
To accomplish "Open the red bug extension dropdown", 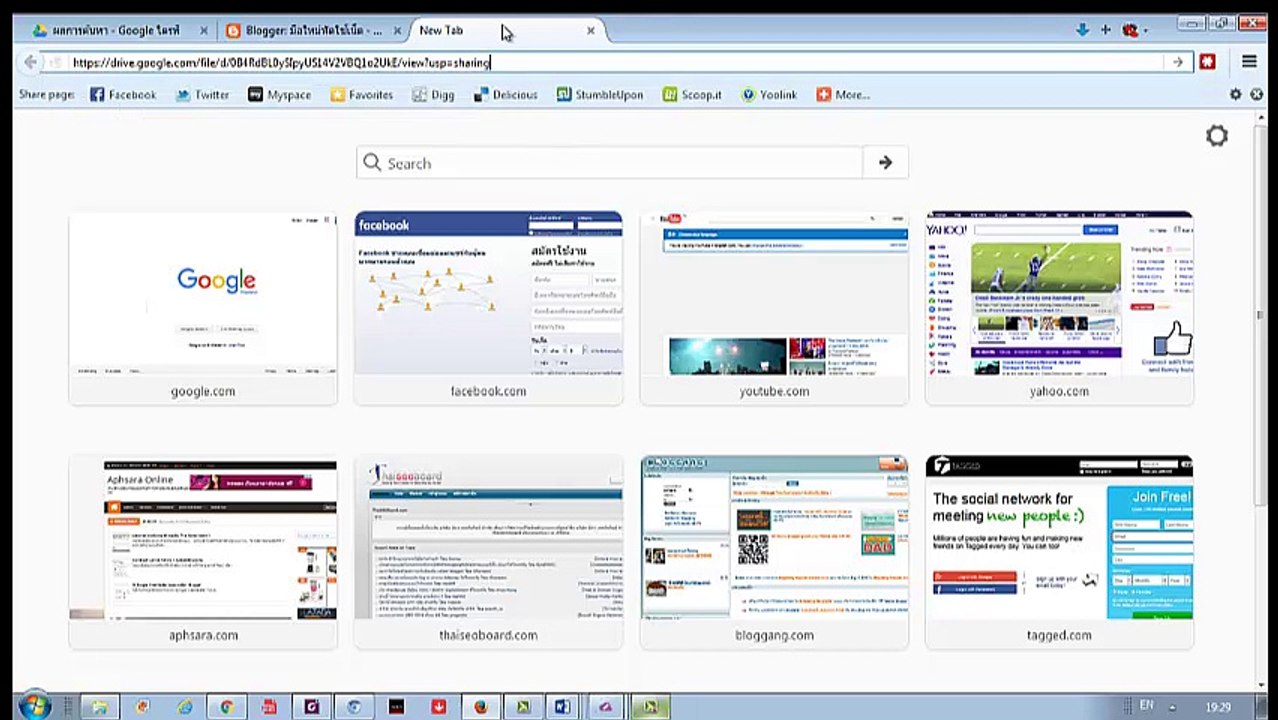I will point(1134,30).
